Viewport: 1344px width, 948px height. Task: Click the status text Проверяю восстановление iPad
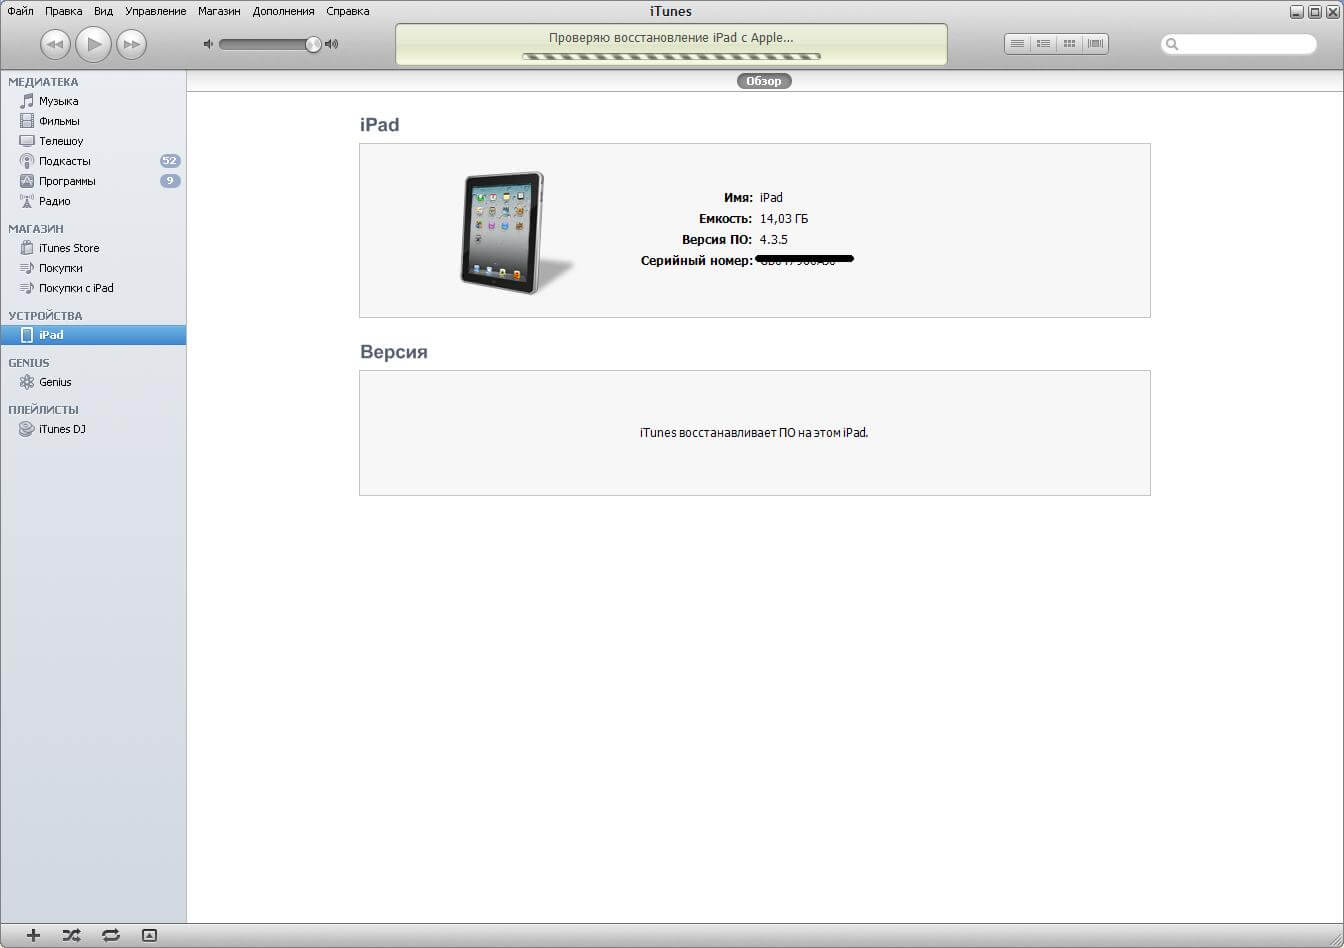tap(671, 38)
